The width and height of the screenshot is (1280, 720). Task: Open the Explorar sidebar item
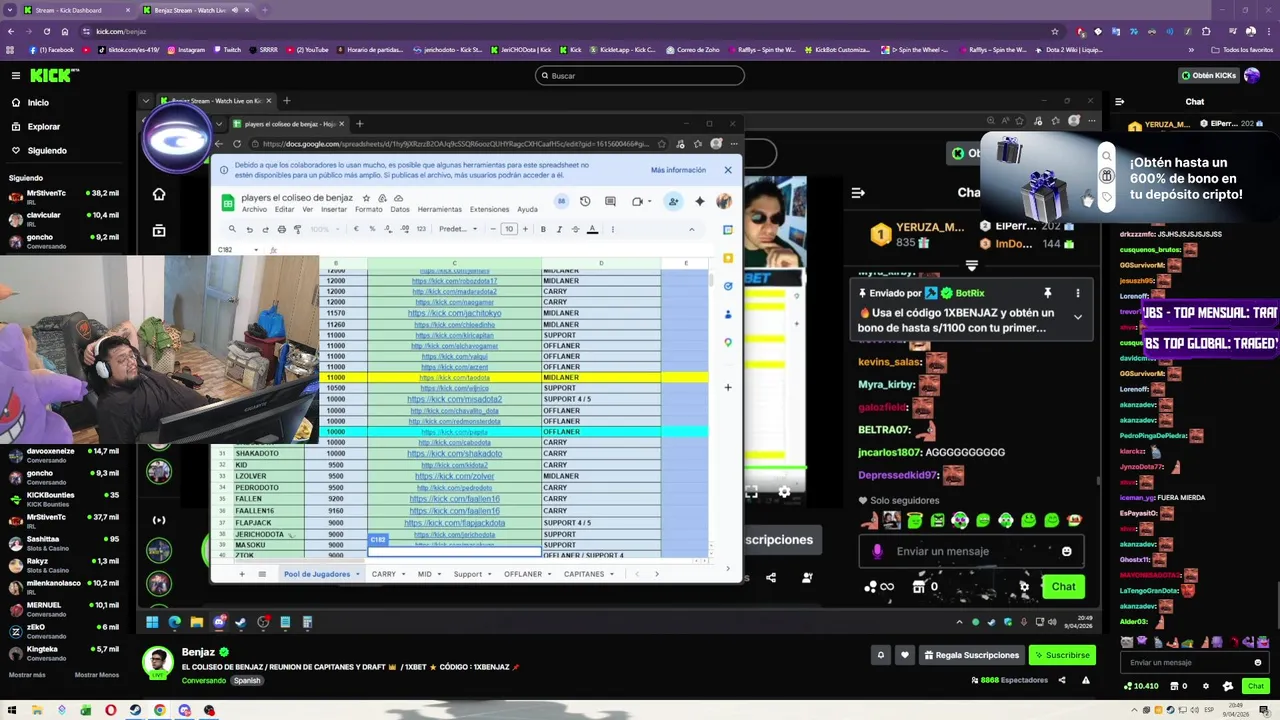pyautogui.click(x=35, y=127)
